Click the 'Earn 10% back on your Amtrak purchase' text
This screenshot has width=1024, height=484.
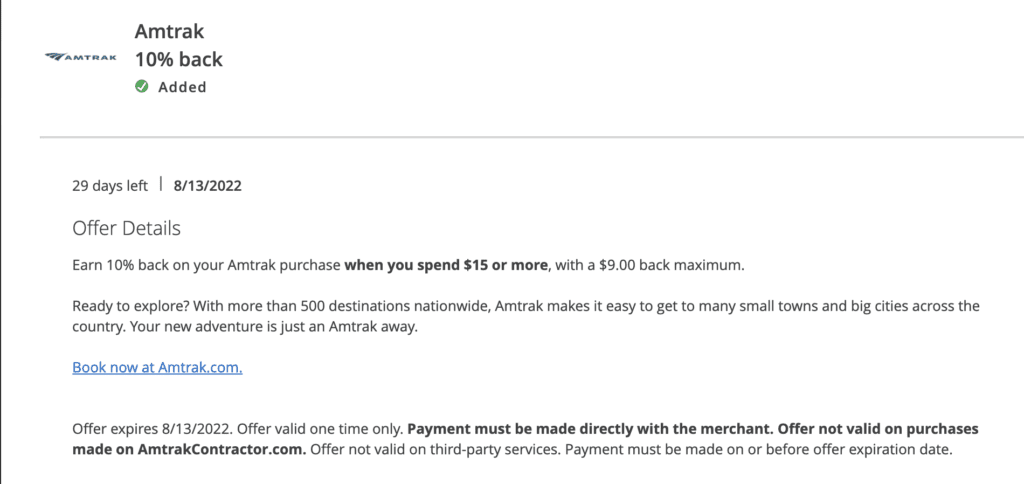click(207, 266)
